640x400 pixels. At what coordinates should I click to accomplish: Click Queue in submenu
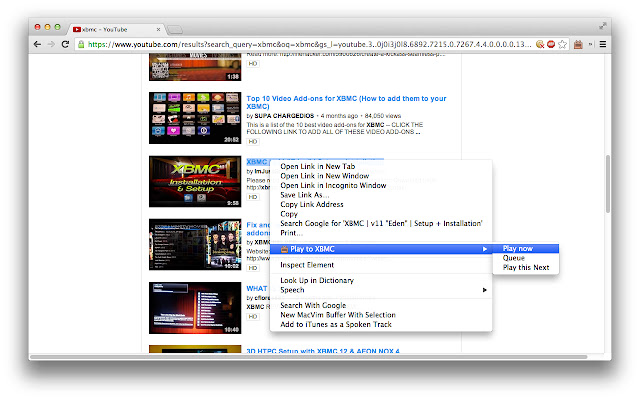coord(525,258)
